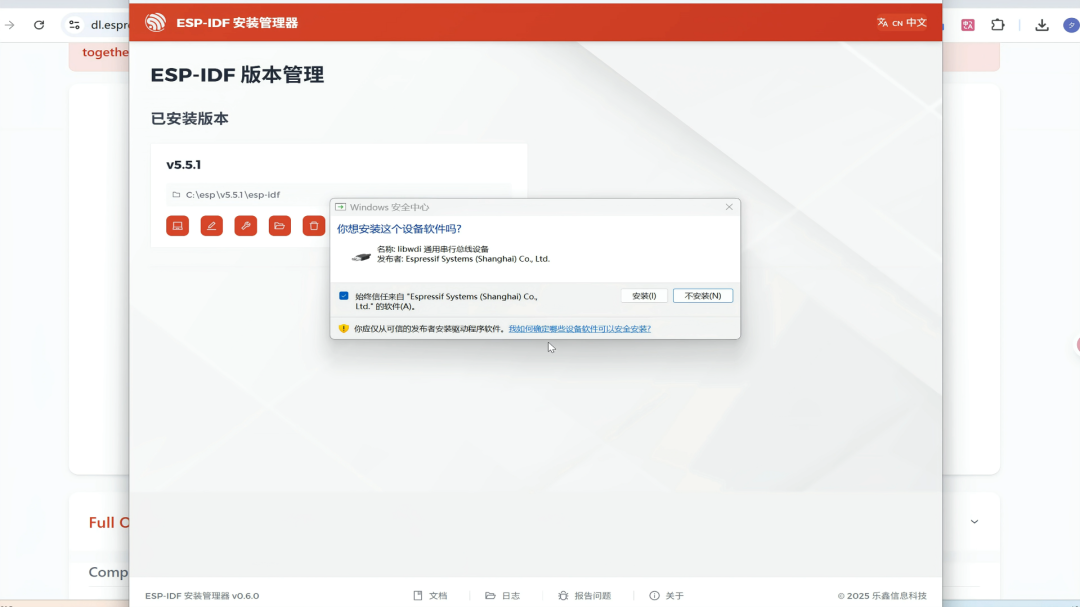Image resolution: width=1080 pixels, height=607 pixels.
Task: Expand the chevron on the background web page
Action: 974,522
